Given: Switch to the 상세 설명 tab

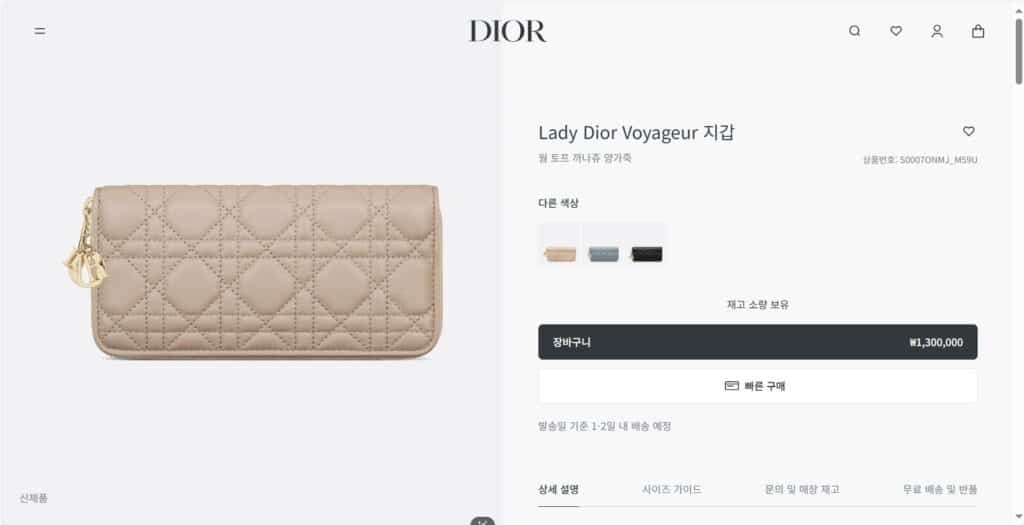Looking at the screenshot, I should coord(558,490).
